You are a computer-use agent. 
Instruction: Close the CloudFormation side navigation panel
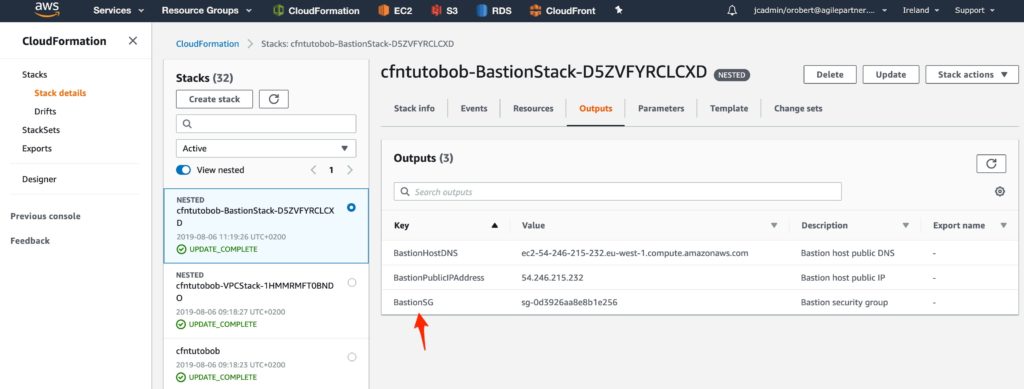(x=133, y=41)
